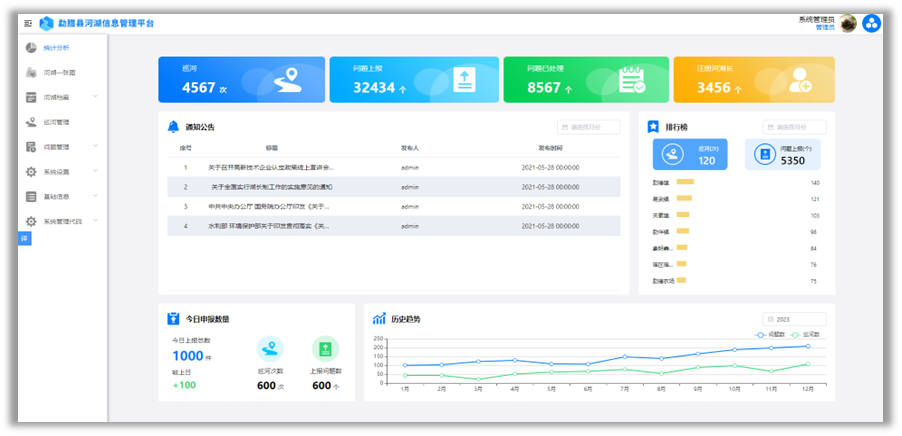The image size is (902, 436).
Task: Click the blue circular icon beside avatar
Action: pyautogui.click(x=871, y=24)
